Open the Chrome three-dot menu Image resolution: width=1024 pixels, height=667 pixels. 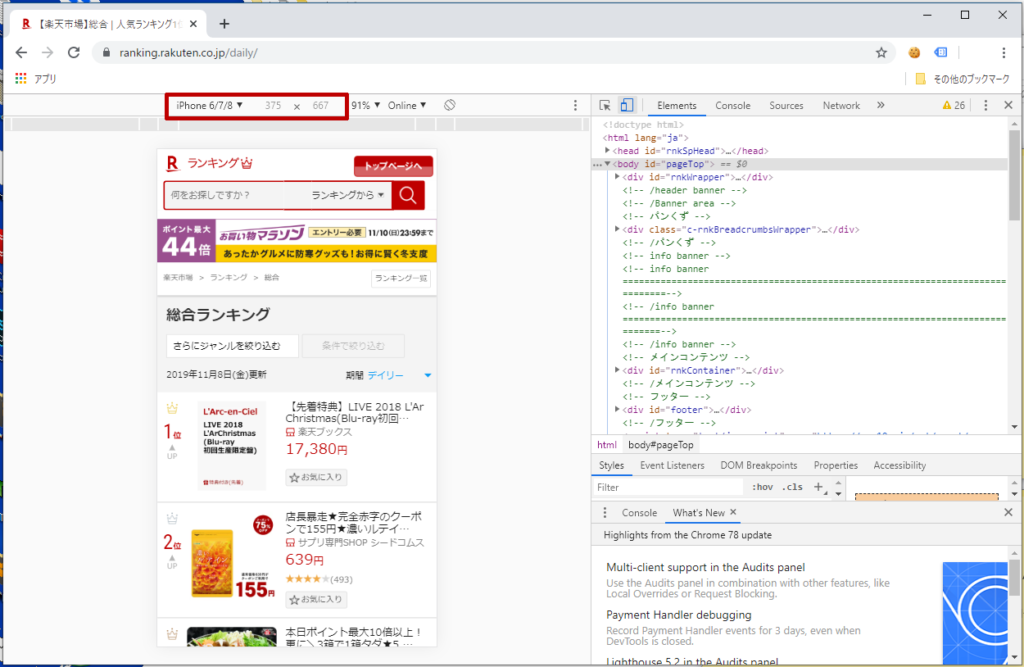coord(1004,52)
